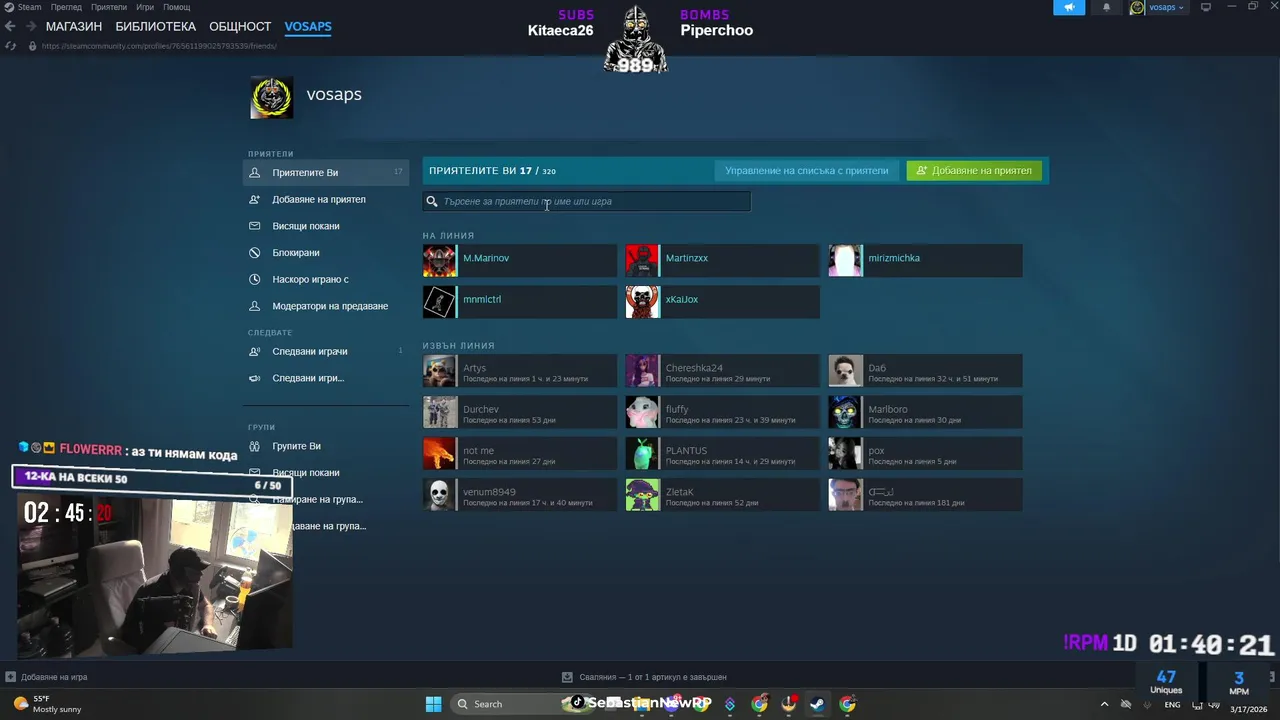Click the green Добавяне на приятел button
The width and height of the screenshot is (1280, 720).
(974, 170)
